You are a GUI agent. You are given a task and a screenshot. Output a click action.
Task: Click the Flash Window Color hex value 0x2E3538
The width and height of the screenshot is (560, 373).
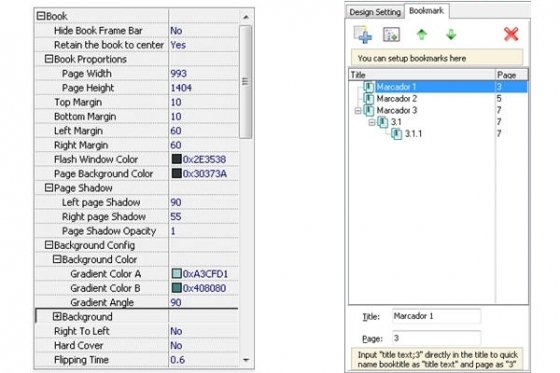pyautogui.click(x=204, y=159)
